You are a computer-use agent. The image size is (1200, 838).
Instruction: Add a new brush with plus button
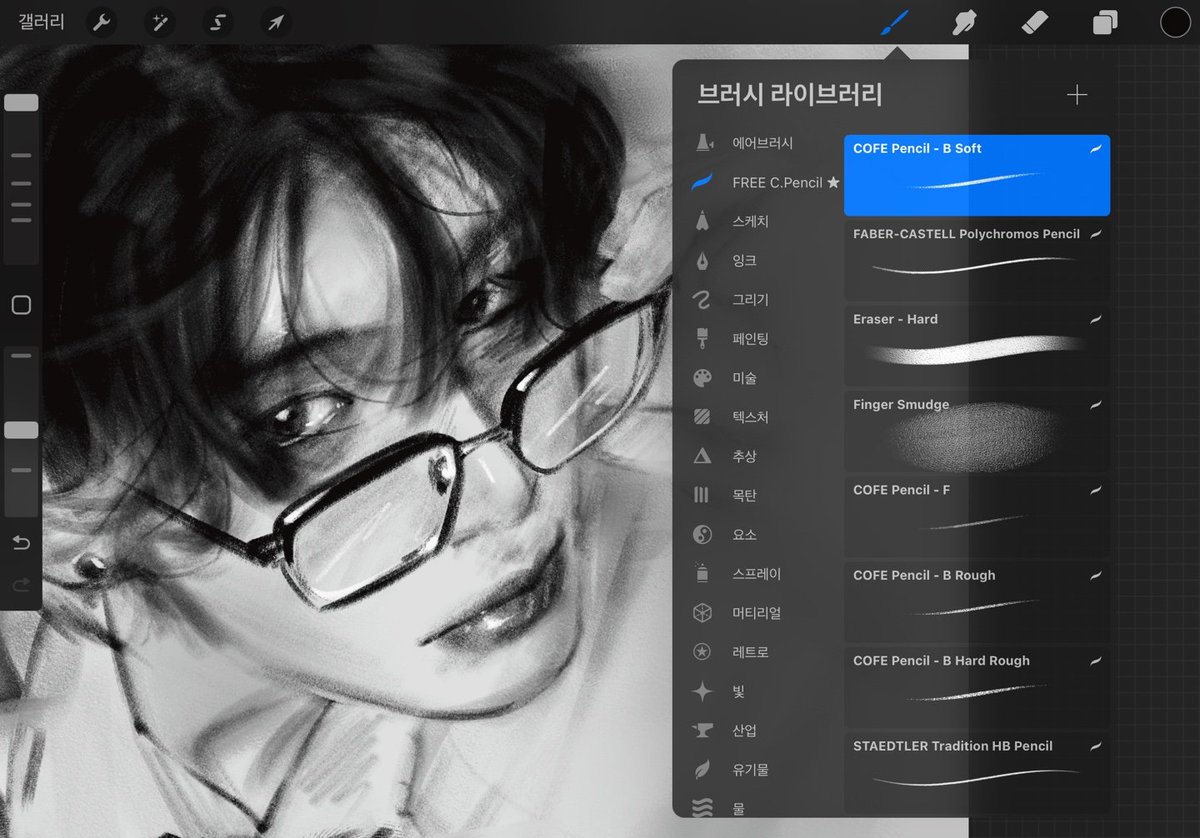coord(1077,95)
